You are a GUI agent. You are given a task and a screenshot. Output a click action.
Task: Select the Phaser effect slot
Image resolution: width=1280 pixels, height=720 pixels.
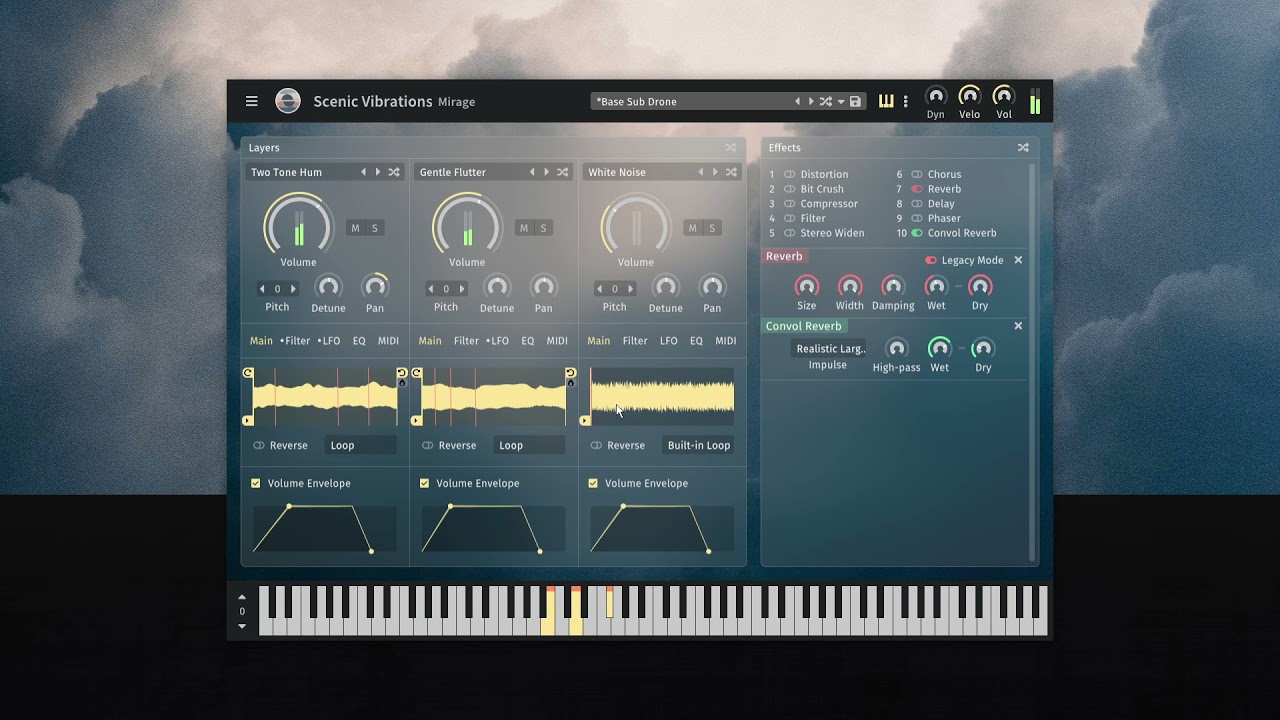[x=943, y=218]
